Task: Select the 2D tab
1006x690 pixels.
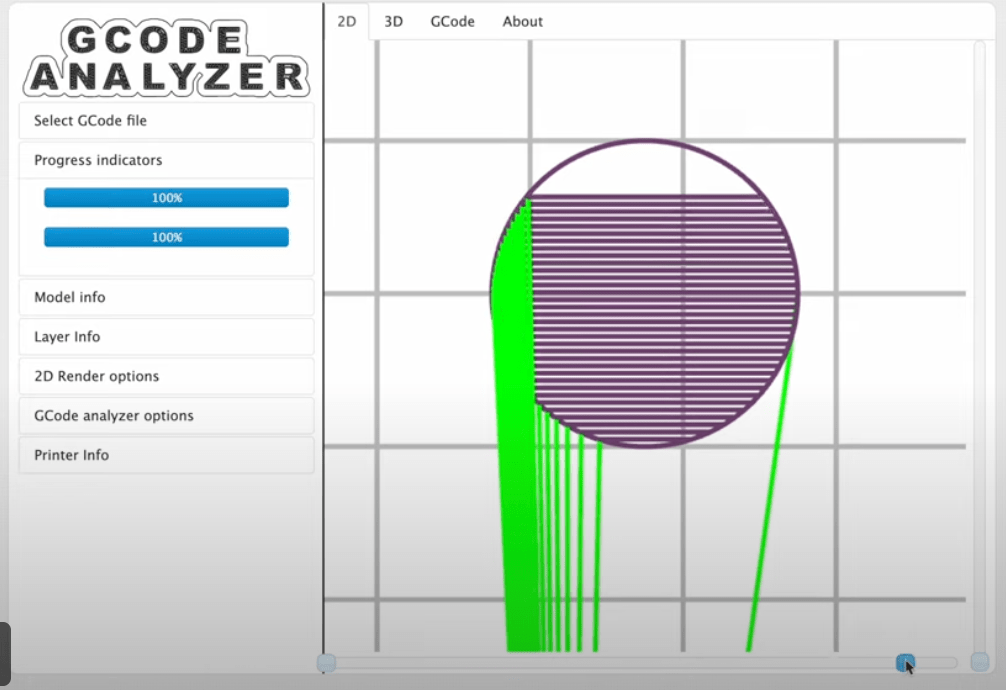Action: [x=347, y=21]
